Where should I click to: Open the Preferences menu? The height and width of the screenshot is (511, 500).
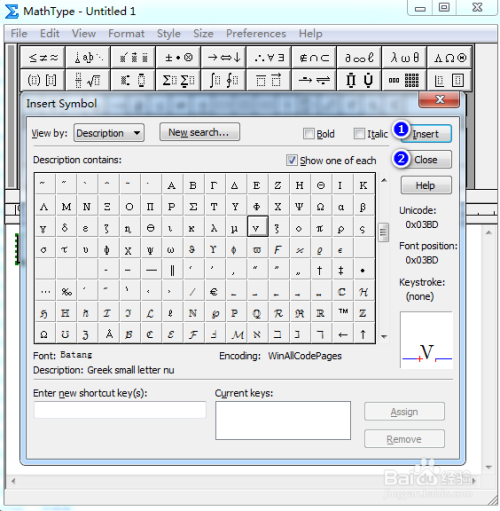pos(256,34)
